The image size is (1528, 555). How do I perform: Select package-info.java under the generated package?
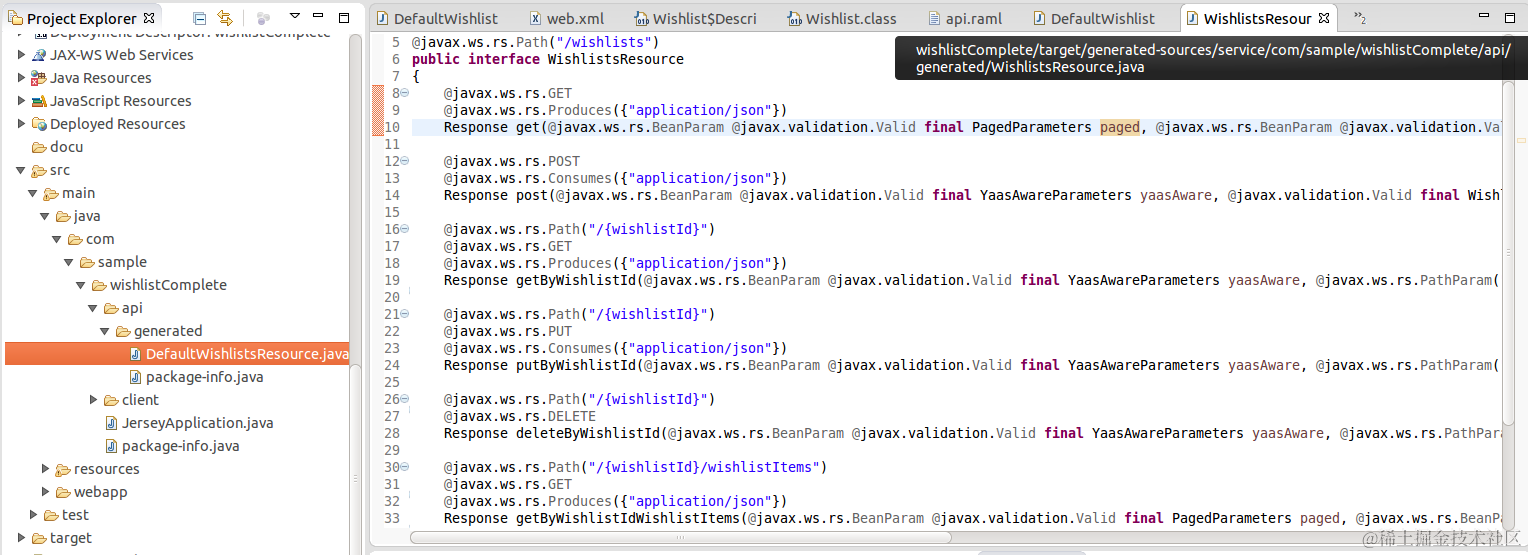[204, 377]
